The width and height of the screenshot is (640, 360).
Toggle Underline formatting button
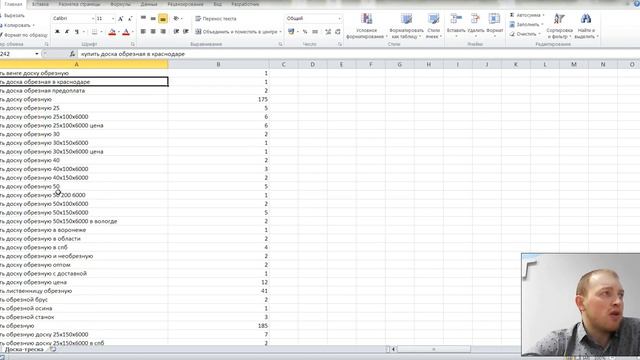tap(76, 32)
